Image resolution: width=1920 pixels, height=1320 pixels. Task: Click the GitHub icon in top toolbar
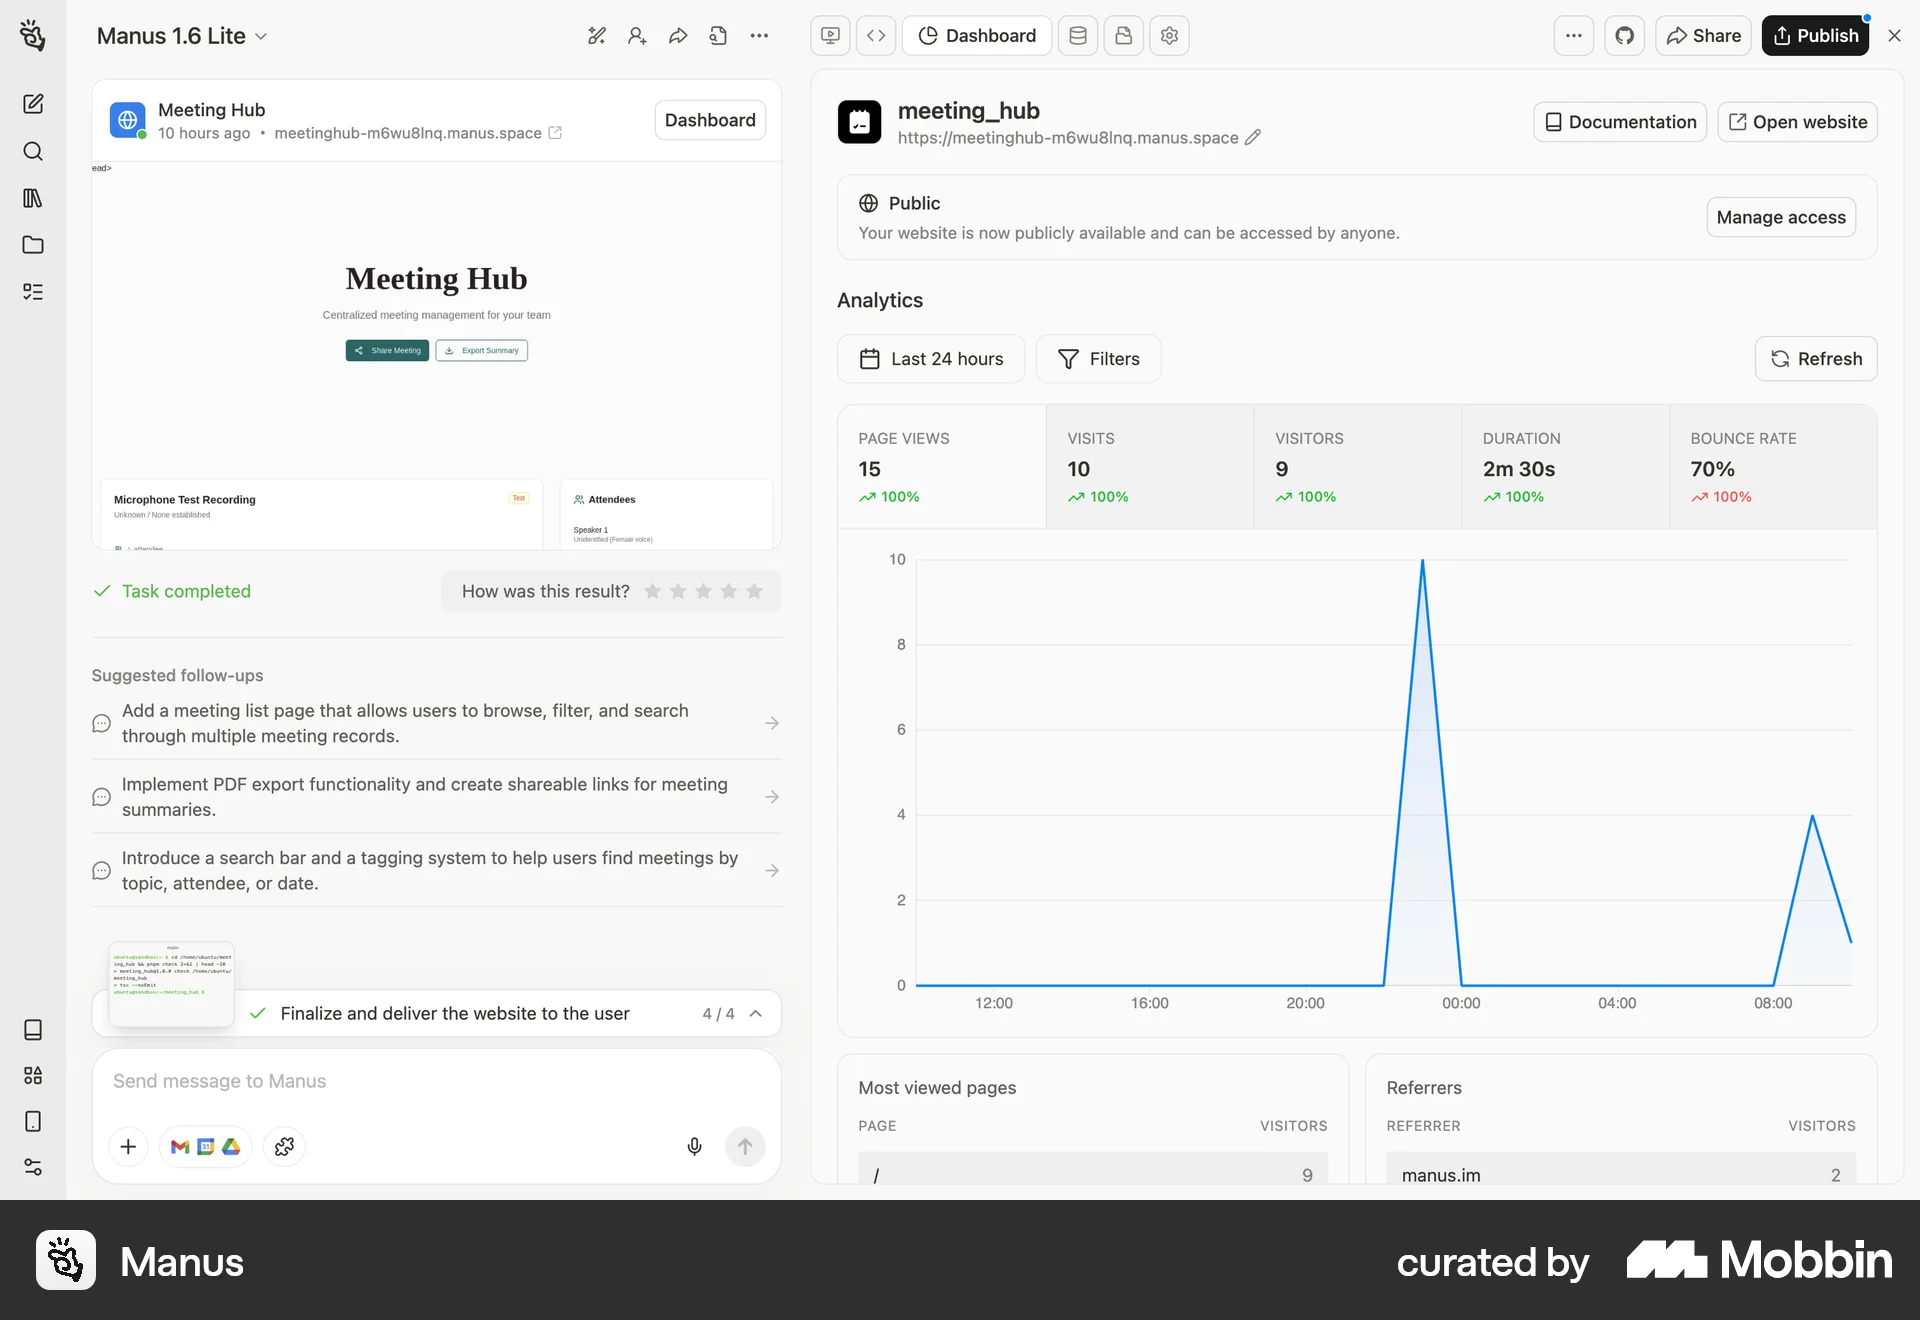click(x=1624, y=36)
